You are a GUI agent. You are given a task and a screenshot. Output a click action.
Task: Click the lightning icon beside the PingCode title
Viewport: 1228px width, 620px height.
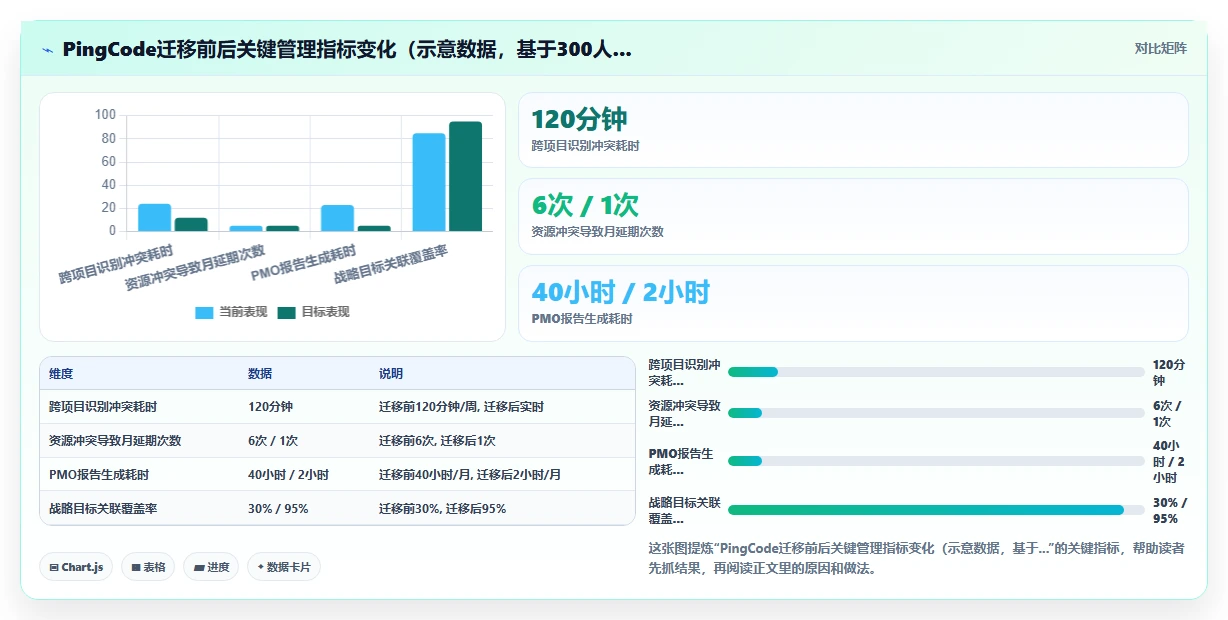click(48, 50)
